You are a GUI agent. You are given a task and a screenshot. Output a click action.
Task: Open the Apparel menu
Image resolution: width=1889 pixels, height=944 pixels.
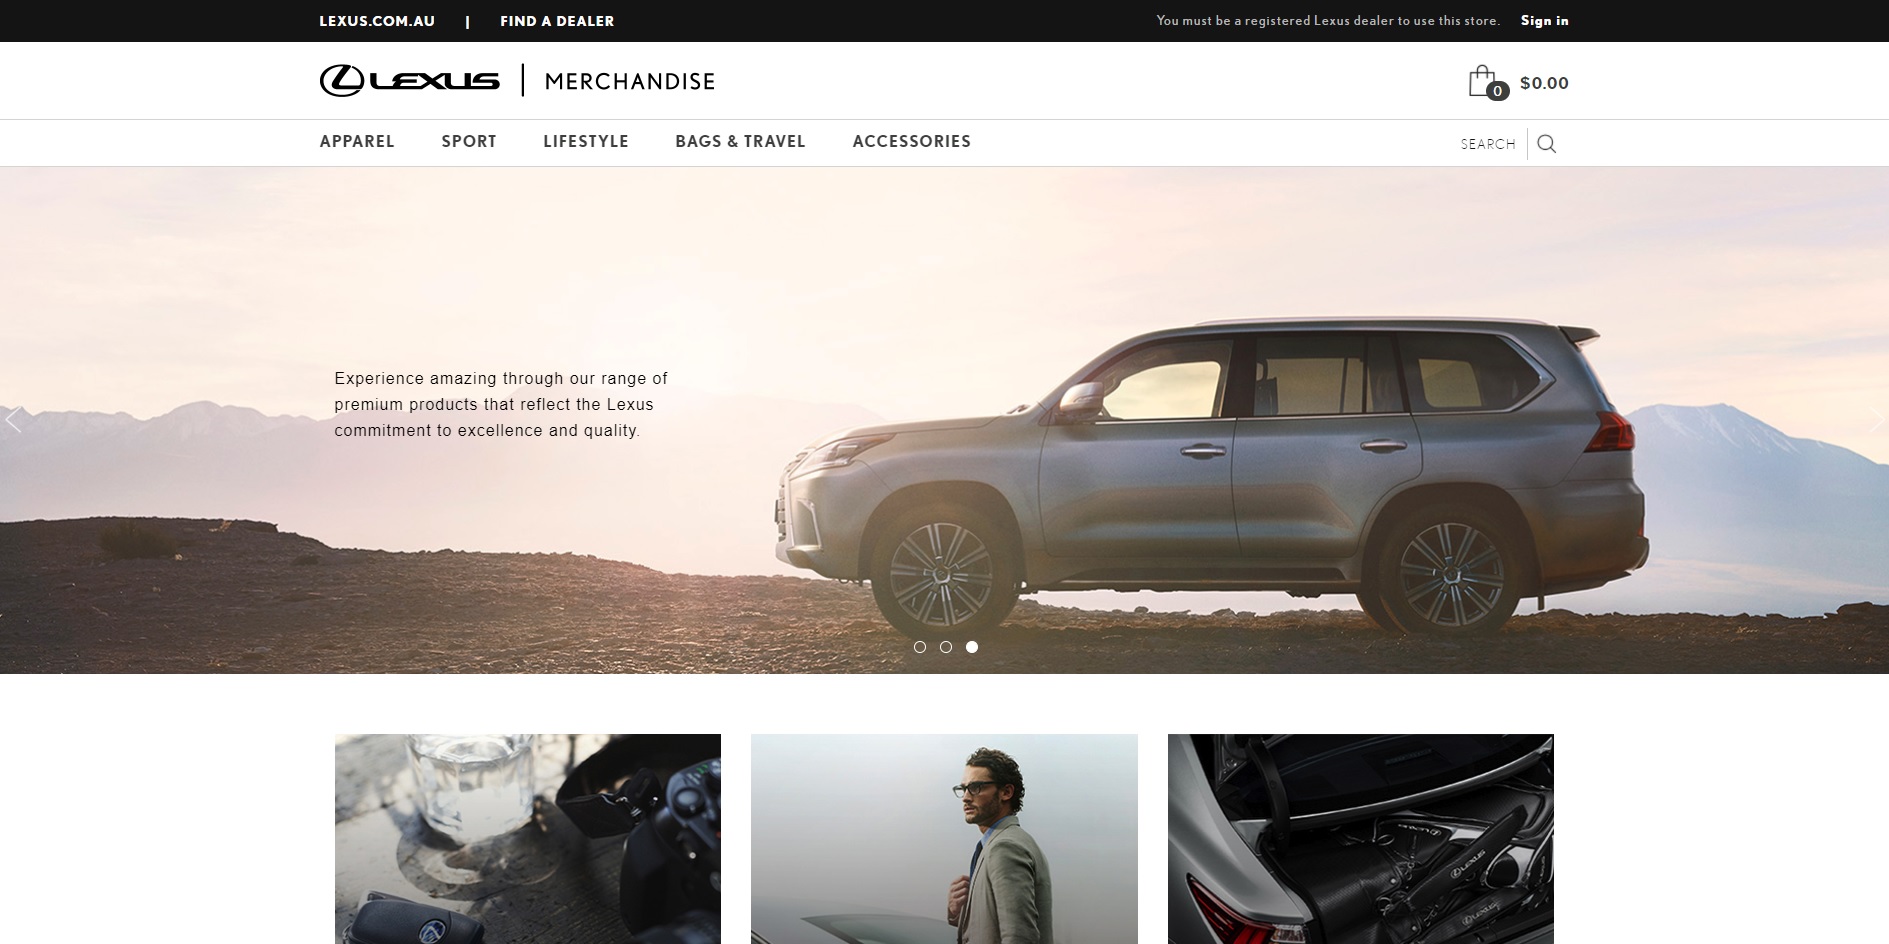[x=357, y=142]
